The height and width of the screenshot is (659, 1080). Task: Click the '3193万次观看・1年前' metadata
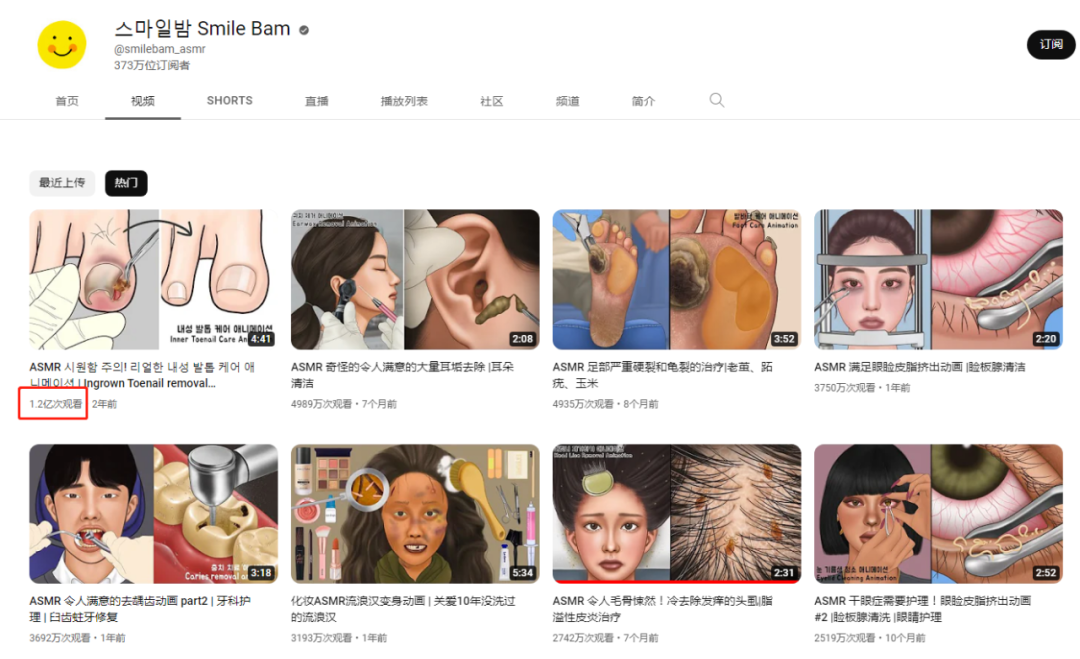point(339,638)
